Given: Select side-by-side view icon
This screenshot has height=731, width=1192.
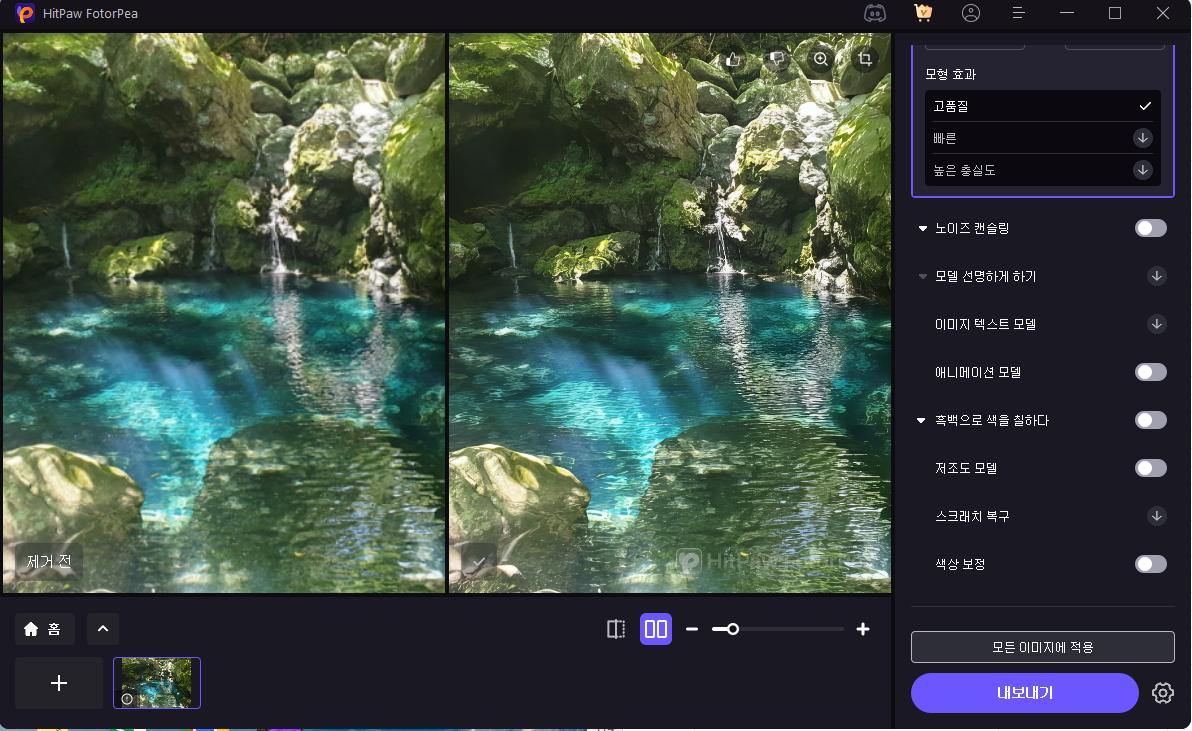Looking at the screenshot, I should click(656, 629).
